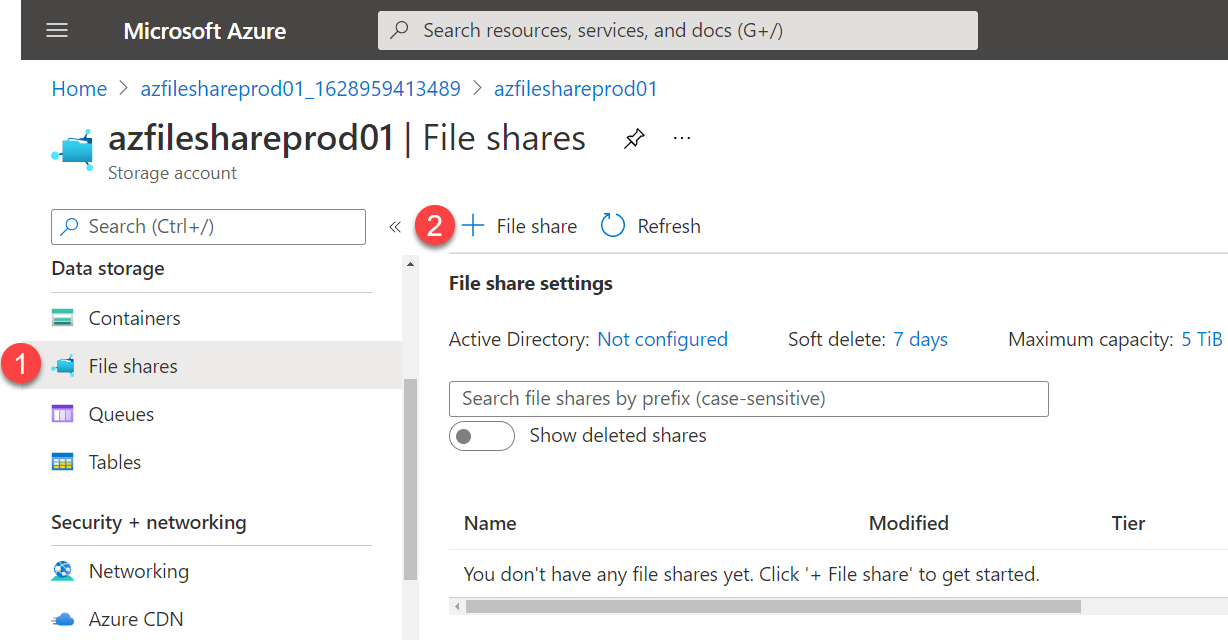1228x640 pixels.
Task: Toggle Show deleted shares switch
Action: pos(482,436)
